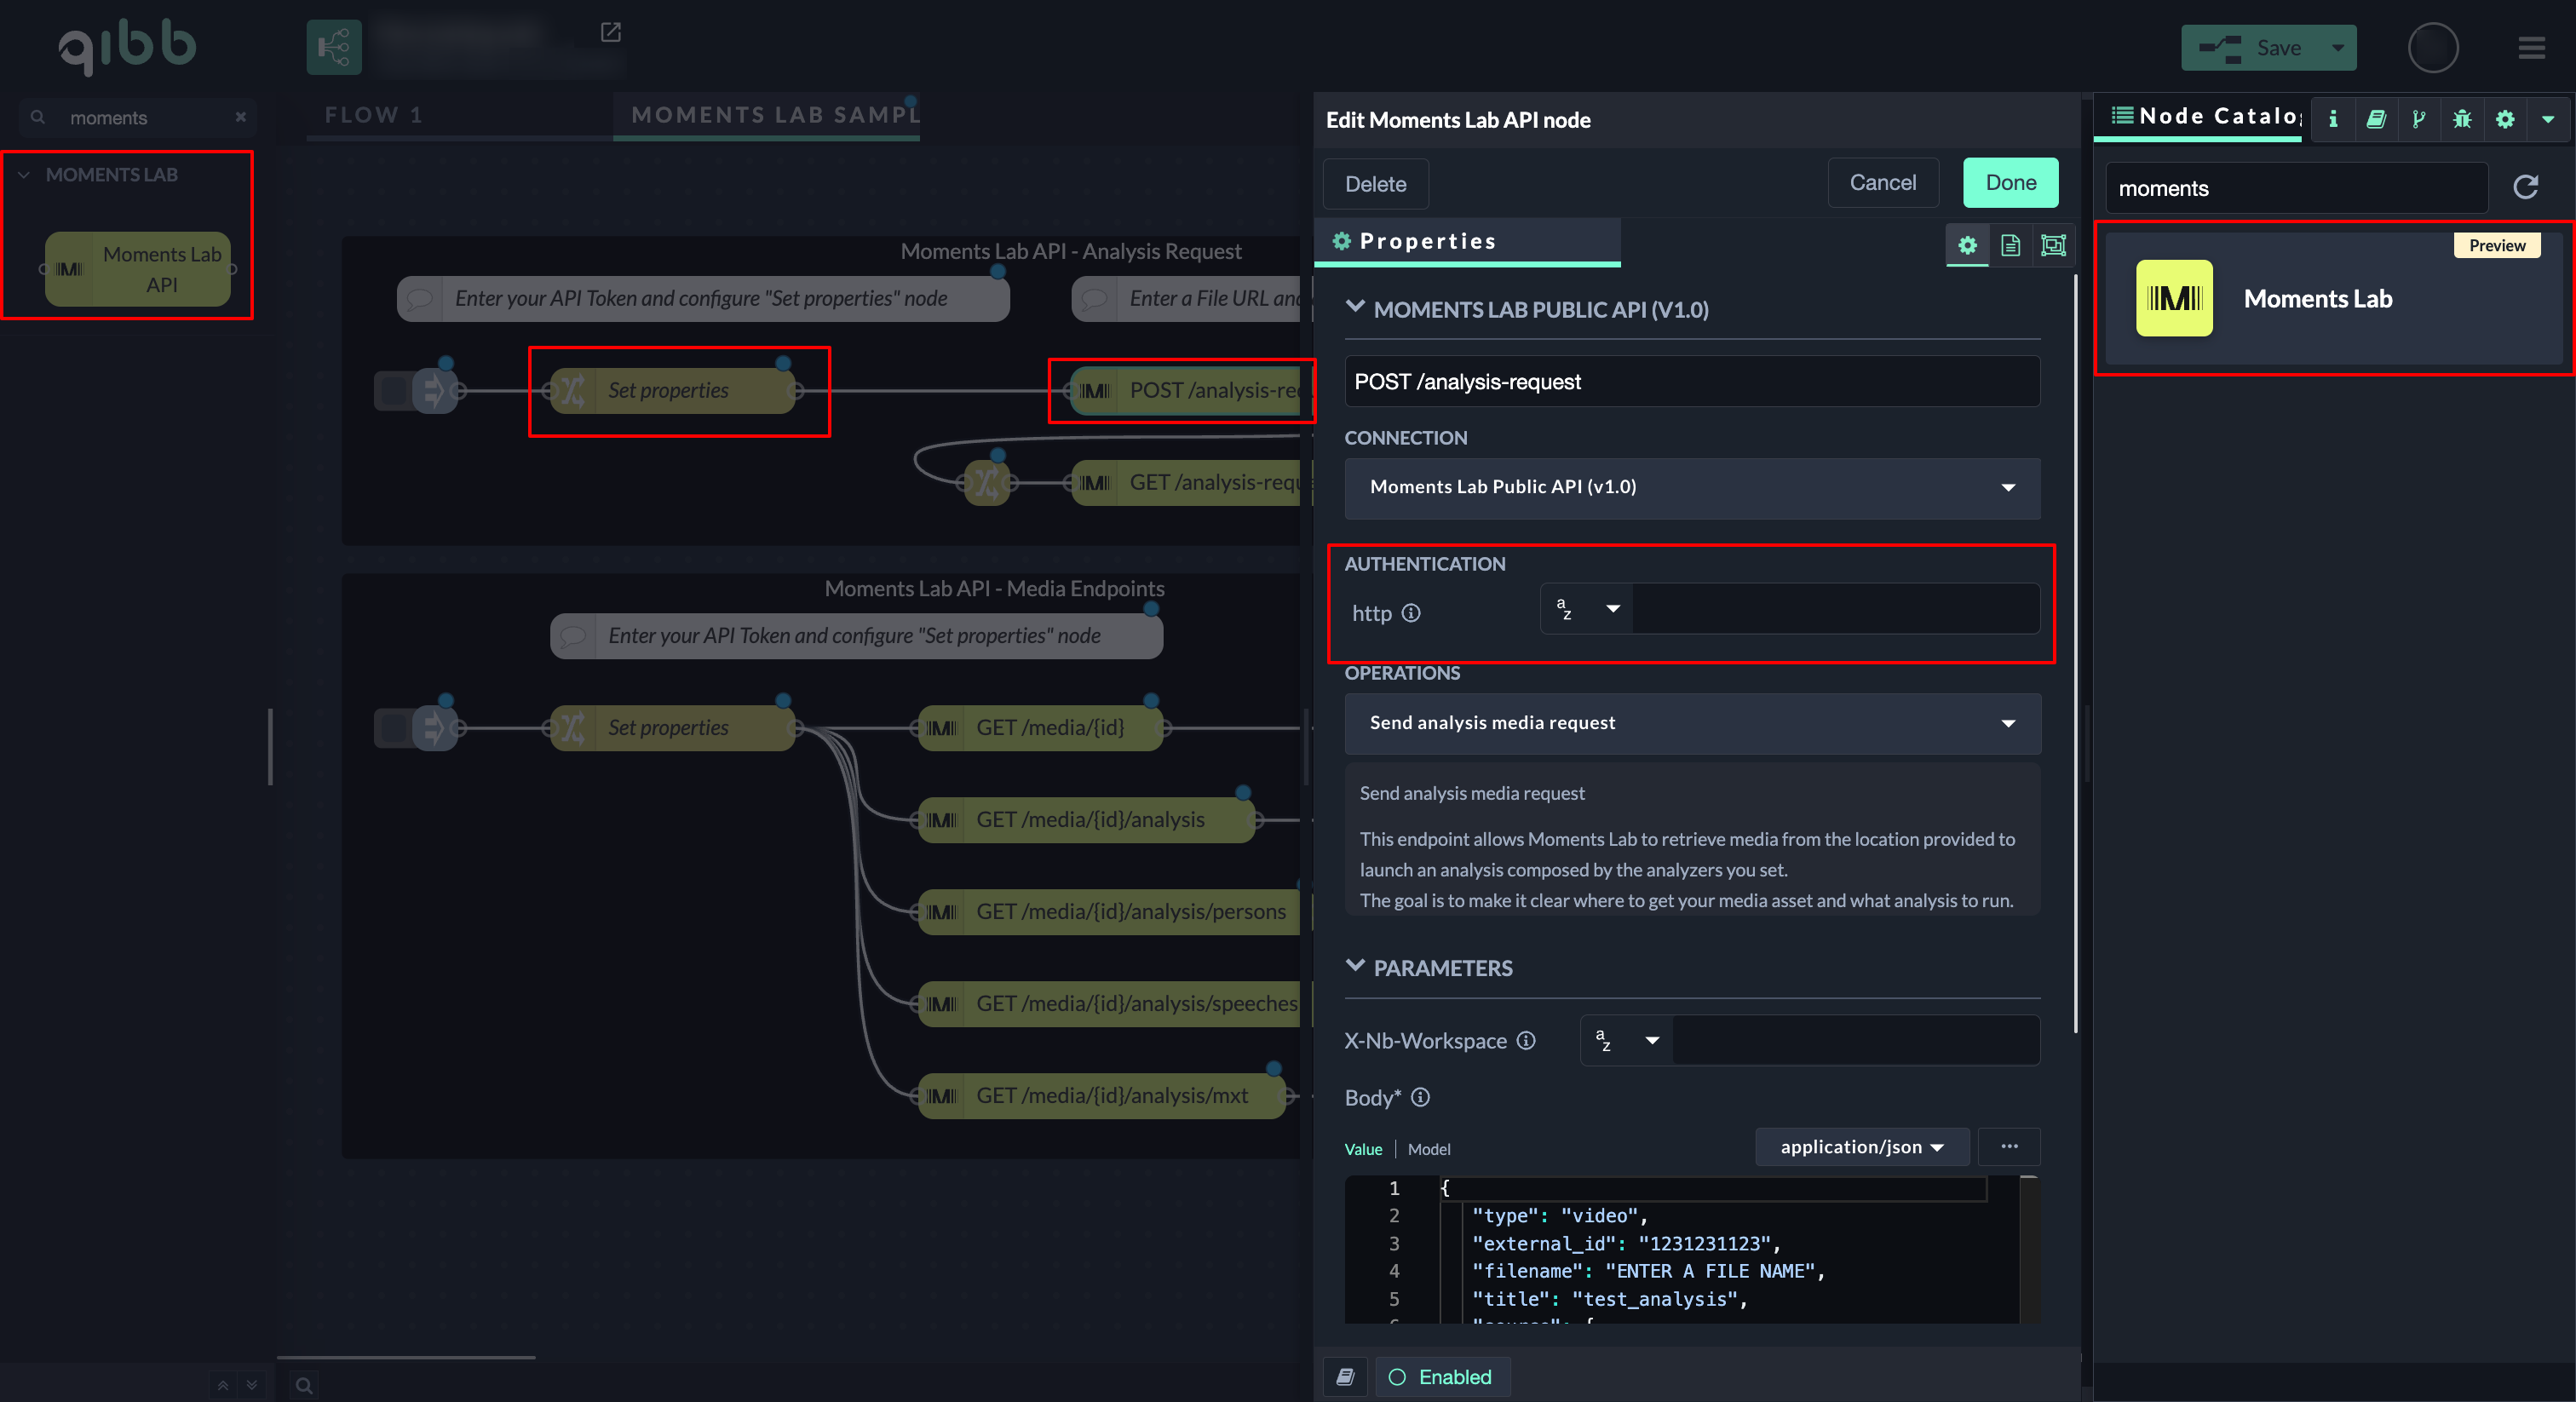Viewport: 2576px width, 1402px height.
Task: Open the git branch history icon
Action: (x=2418, y=119)
